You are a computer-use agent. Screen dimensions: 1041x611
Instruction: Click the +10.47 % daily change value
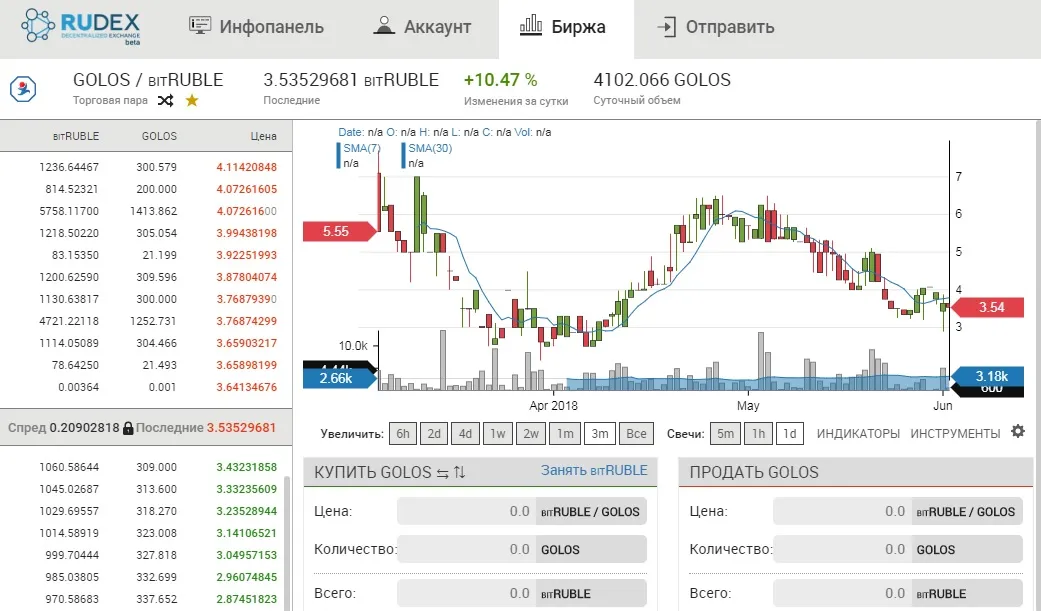point(501,80)
